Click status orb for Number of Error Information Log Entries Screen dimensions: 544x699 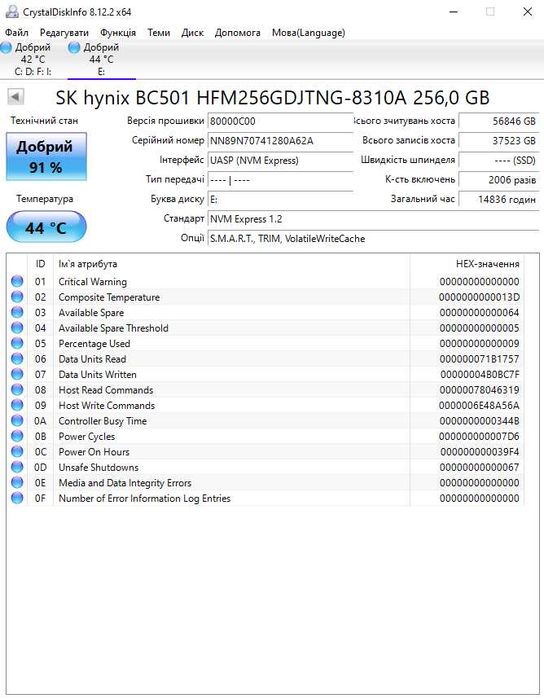pyautogui.click(x=17, y=498)
